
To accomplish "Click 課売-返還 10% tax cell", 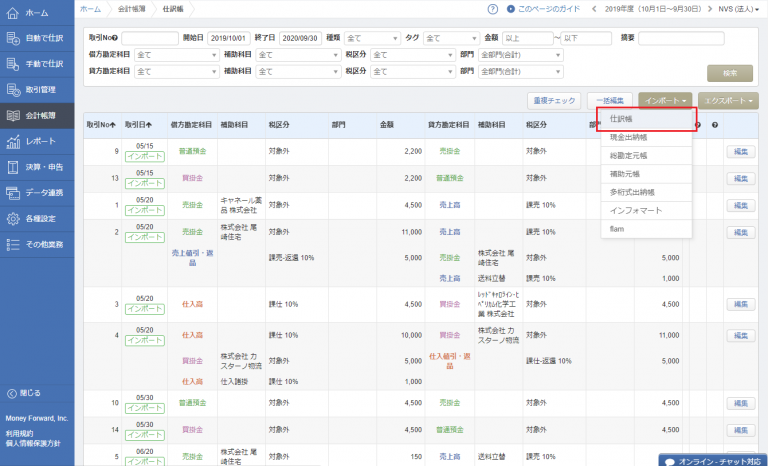I will click(291, 258).
